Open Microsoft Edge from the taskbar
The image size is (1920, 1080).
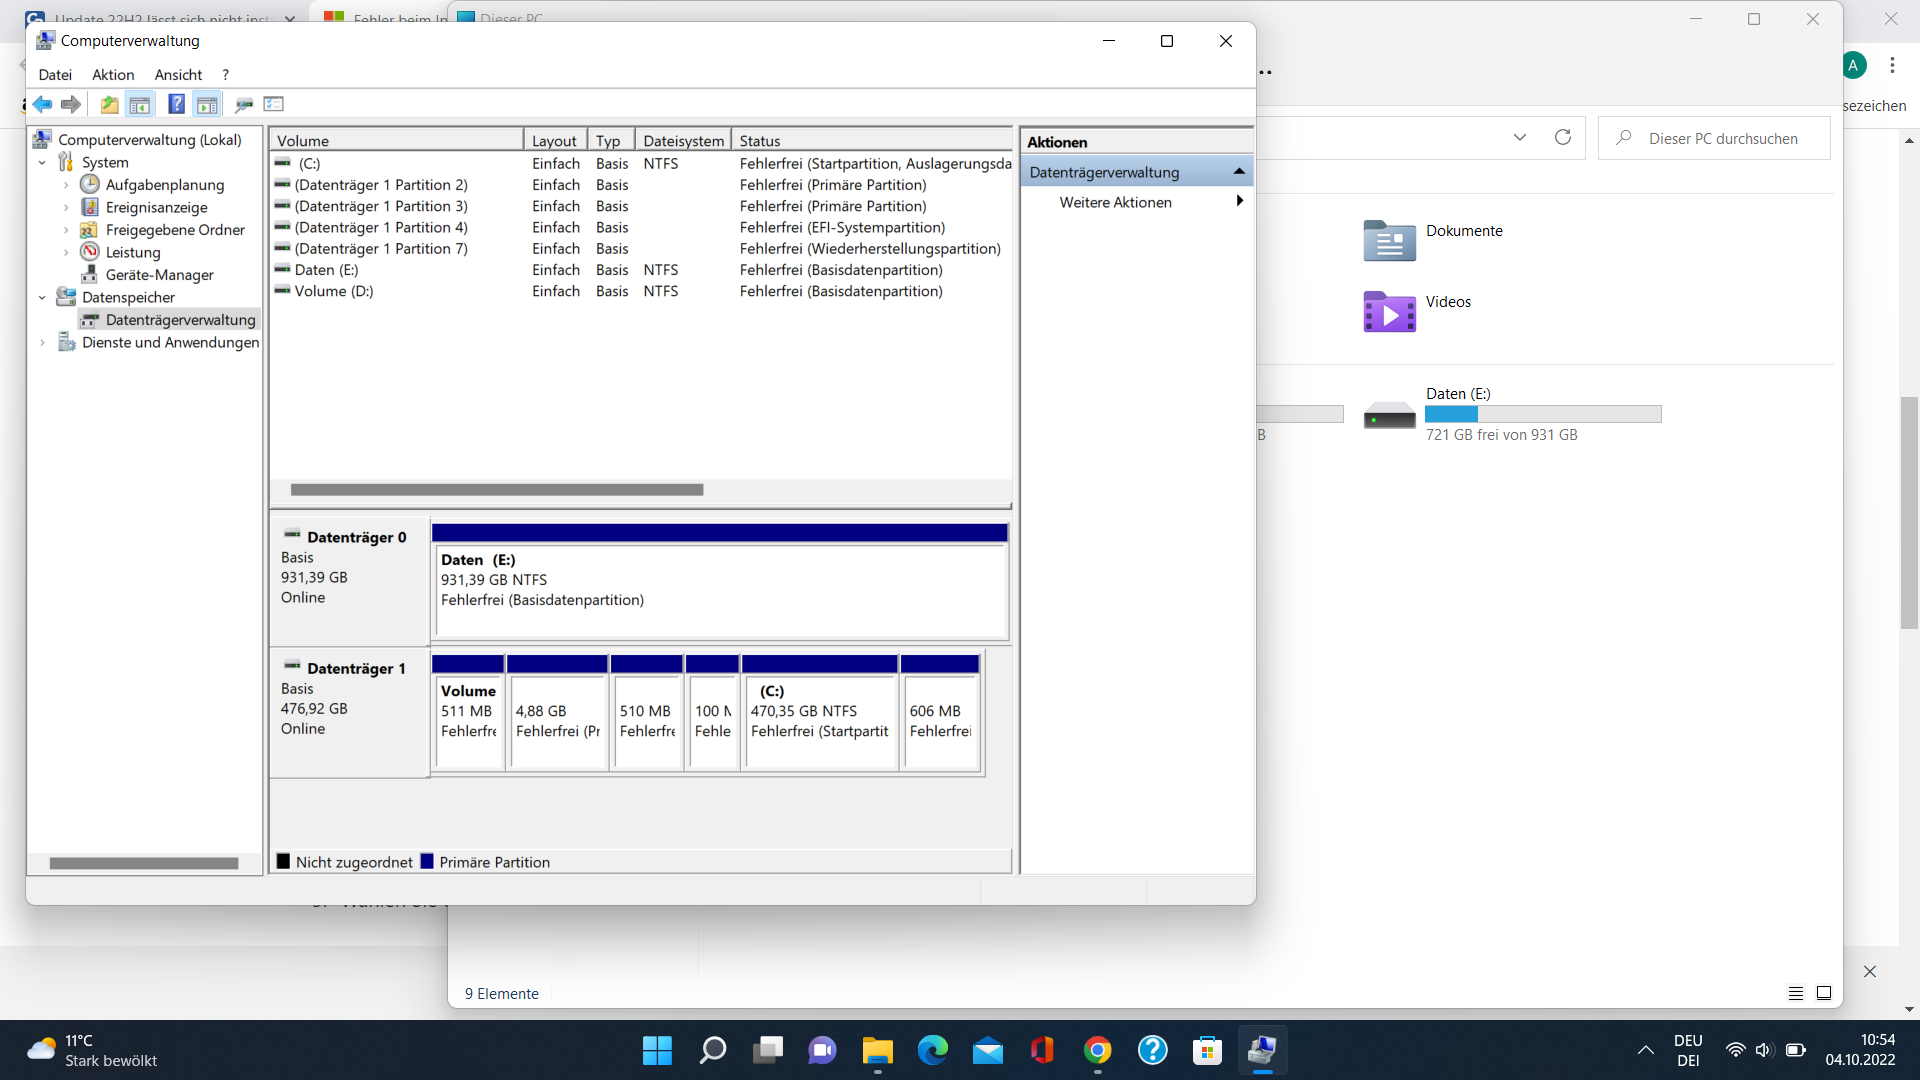tap(932, 1050)
